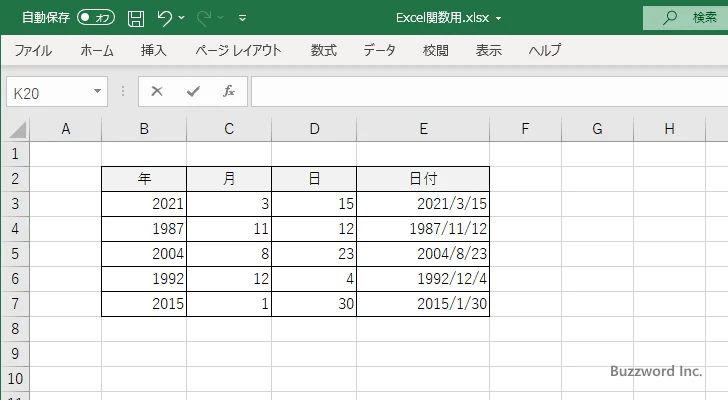Select column B header
728x400 pixels.
(x=144, y=129)
